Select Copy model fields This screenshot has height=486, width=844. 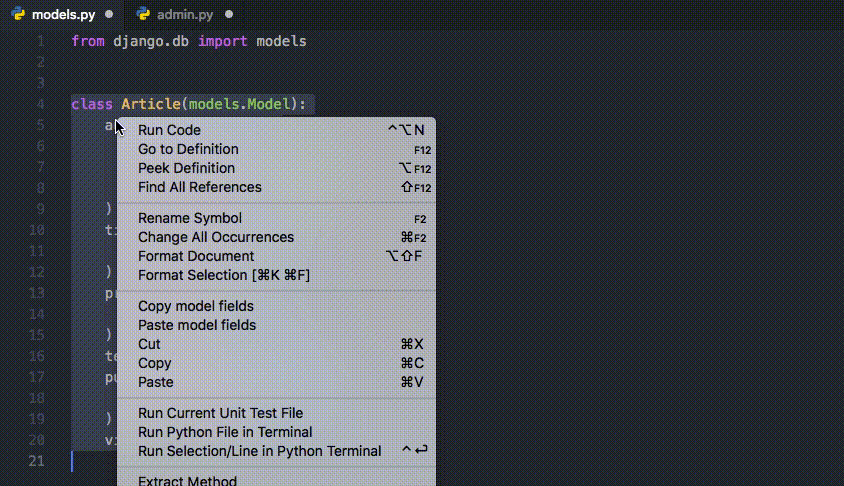coord(276,306)
